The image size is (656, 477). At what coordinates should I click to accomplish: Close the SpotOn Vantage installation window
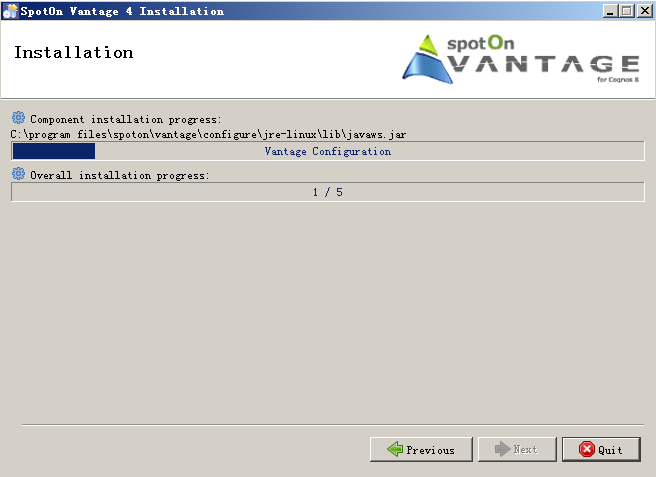(645, 11)
